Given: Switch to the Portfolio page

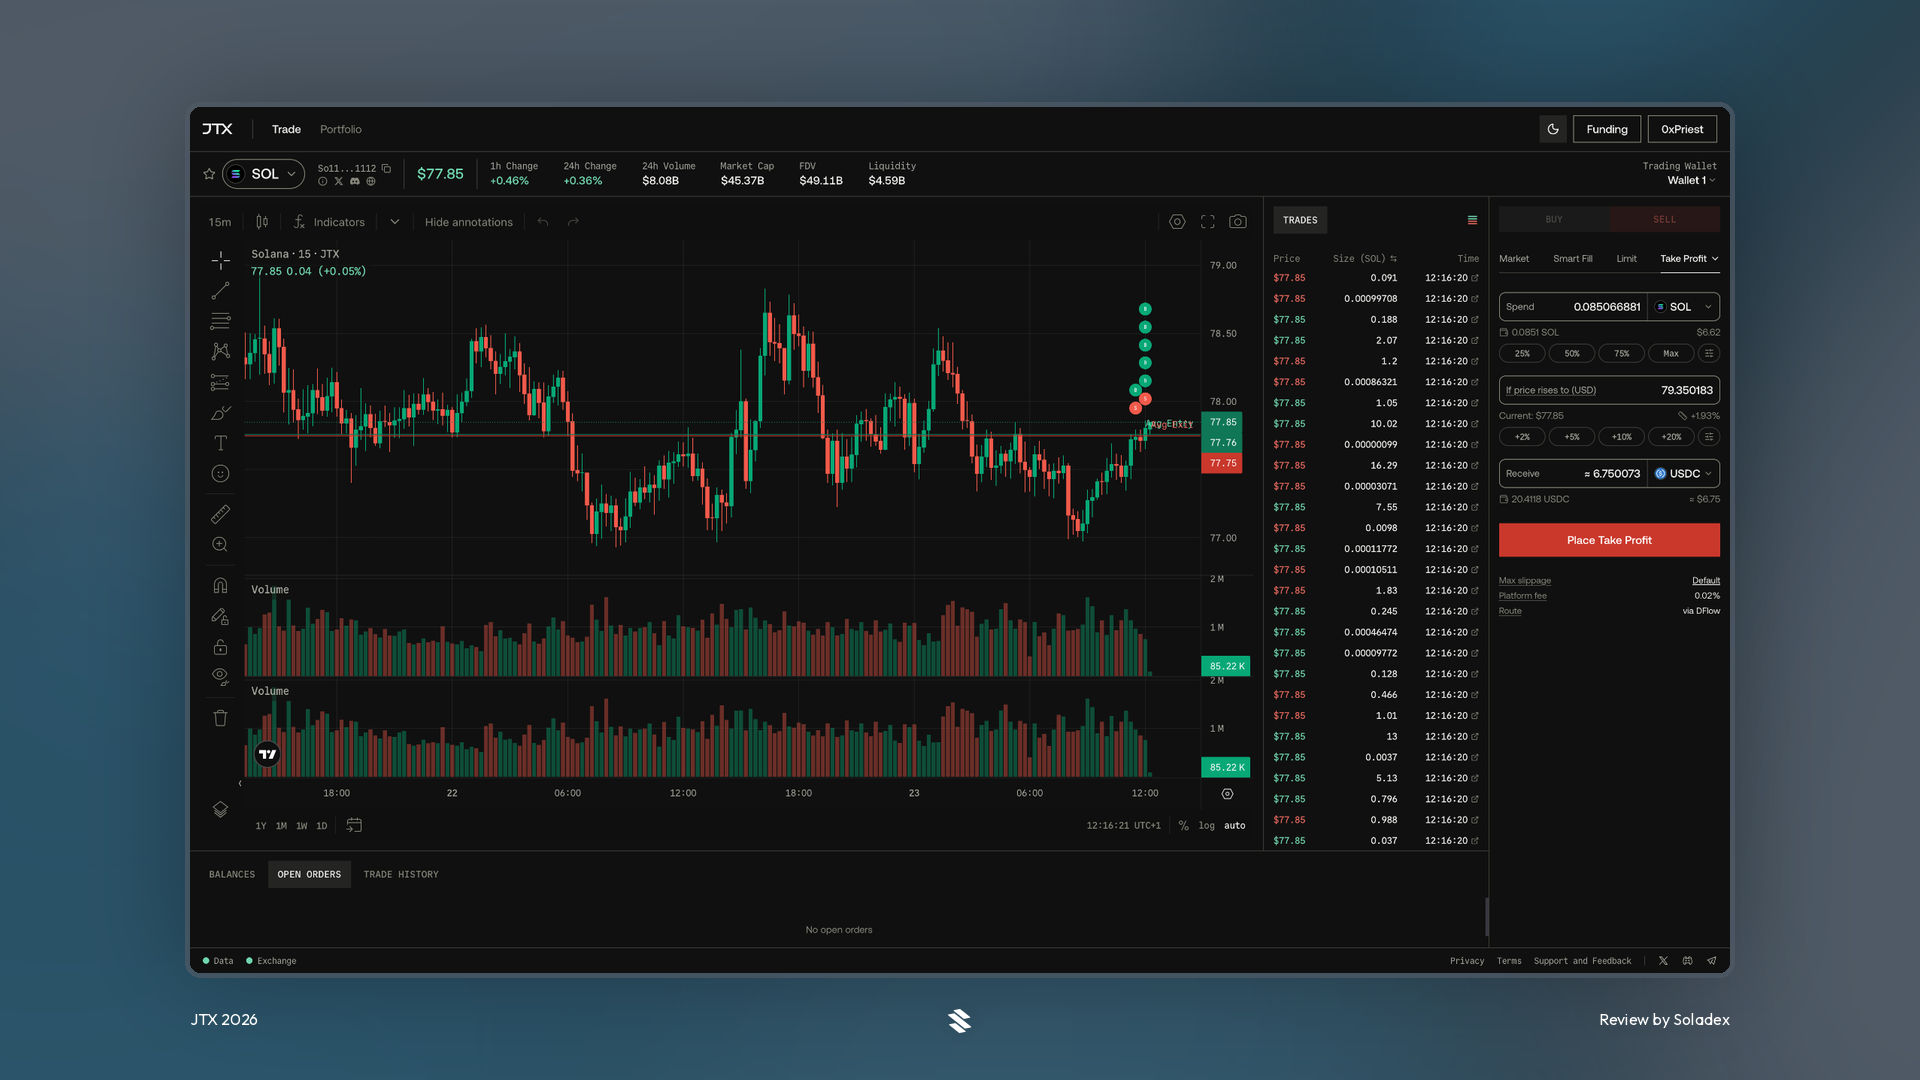Looking at the screenshot, I should (341, 129).
